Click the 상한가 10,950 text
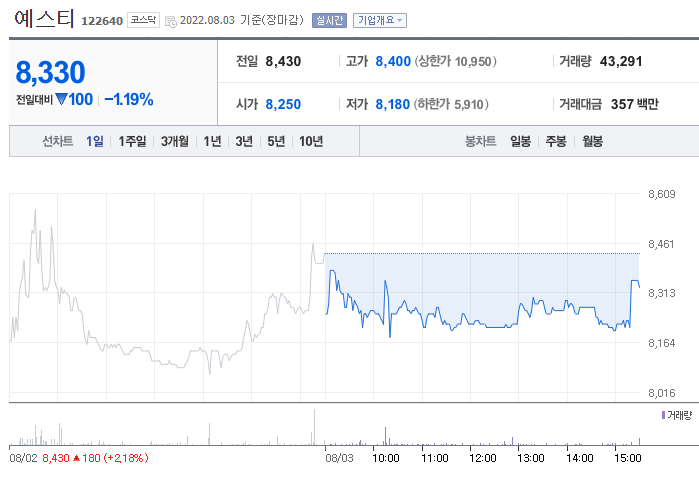The width and height of the screenshot is (699, 477). pos(456,61)
